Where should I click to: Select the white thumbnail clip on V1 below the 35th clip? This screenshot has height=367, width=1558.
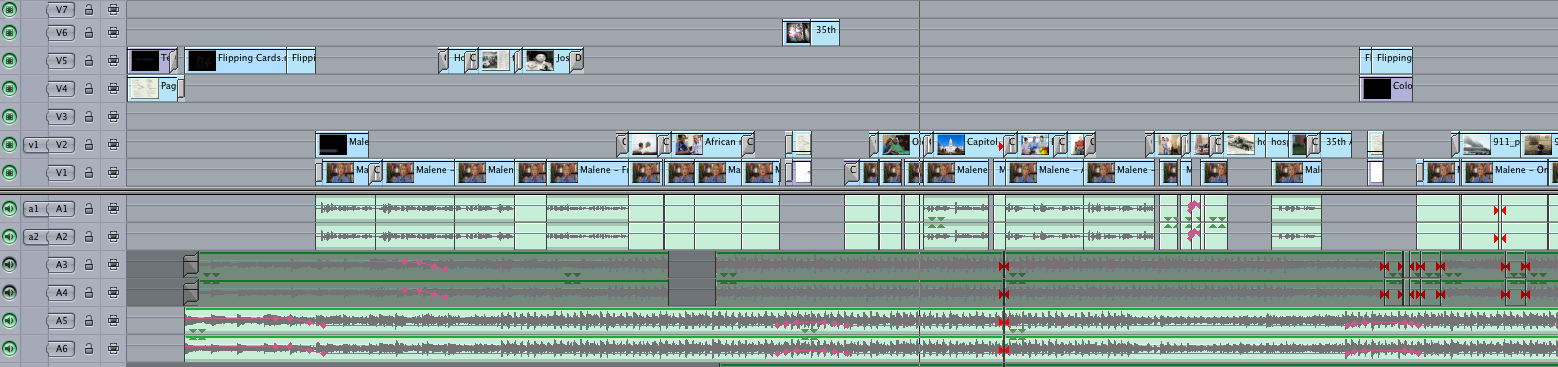(x=801, y=172)
